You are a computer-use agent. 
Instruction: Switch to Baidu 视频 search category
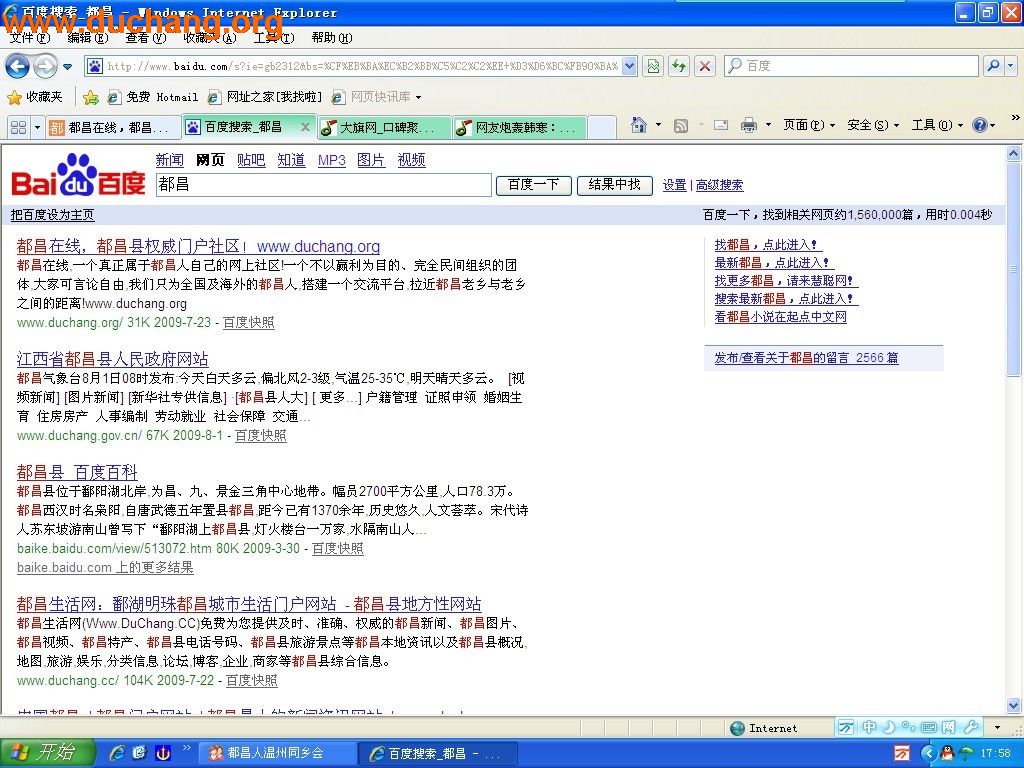pyautogui.click(x=411, y=161)
